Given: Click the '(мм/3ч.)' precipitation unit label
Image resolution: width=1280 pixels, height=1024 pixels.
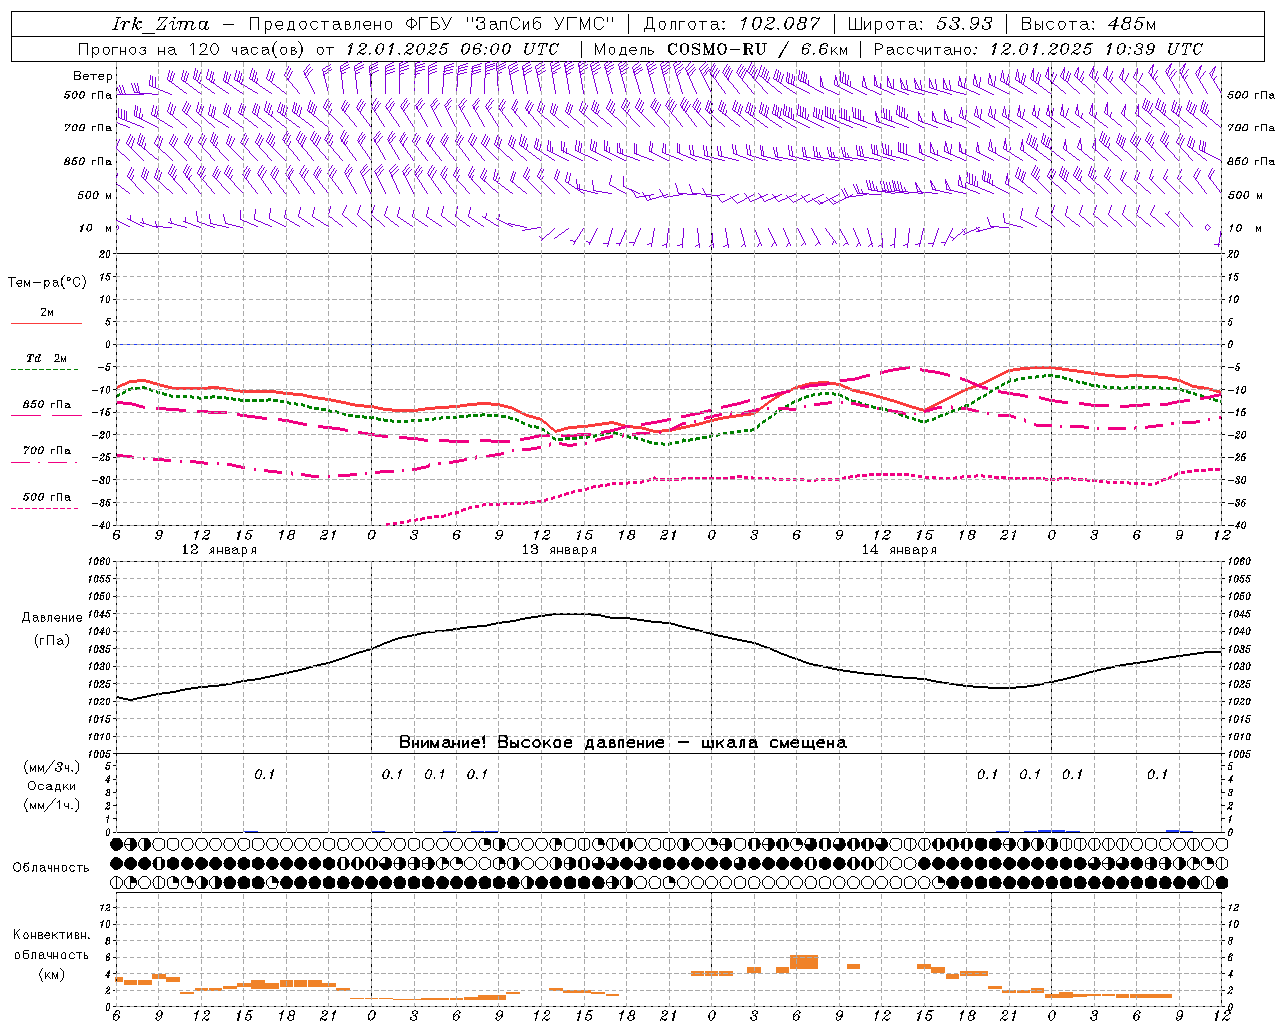Looking at the screenshot, I should (52, 767).
